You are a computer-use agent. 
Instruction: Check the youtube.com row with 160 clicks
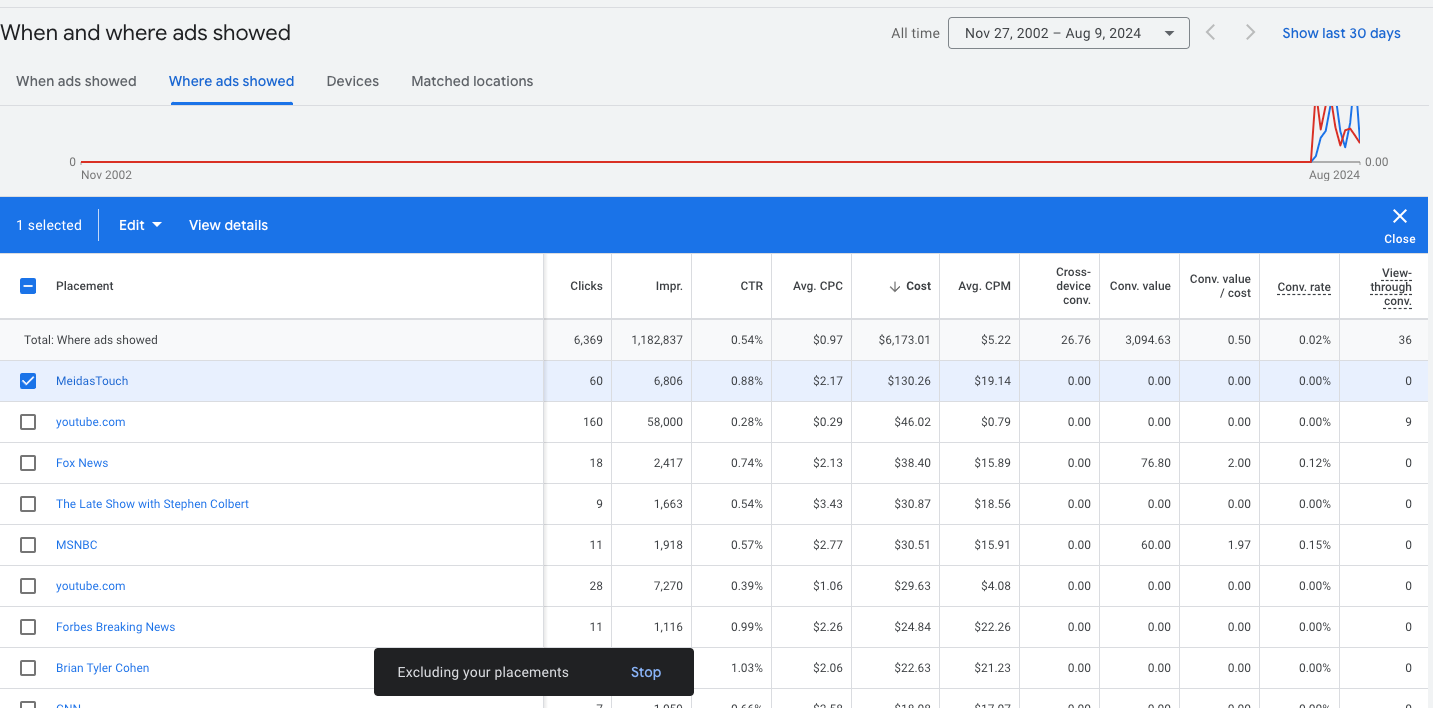coord(28,422)
